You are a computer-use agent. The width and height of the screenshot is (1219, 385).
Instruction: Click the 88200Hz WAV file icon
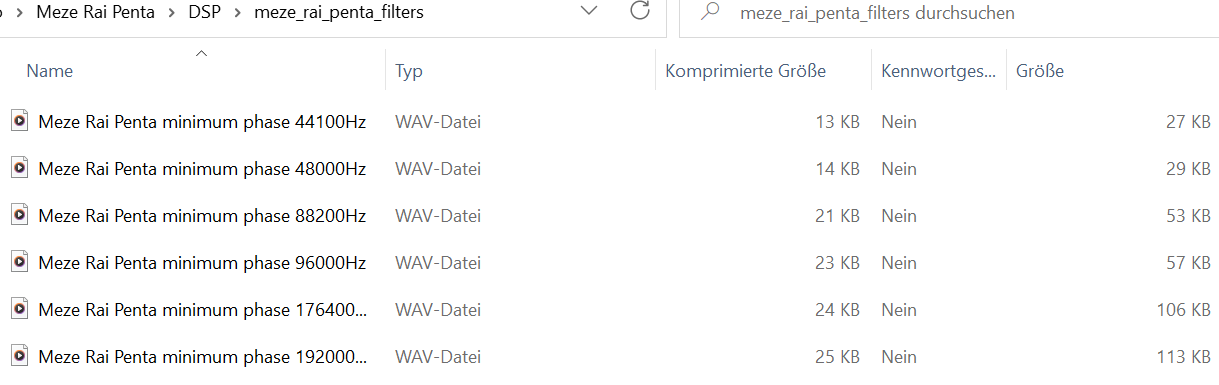click(x=19, y=215)
